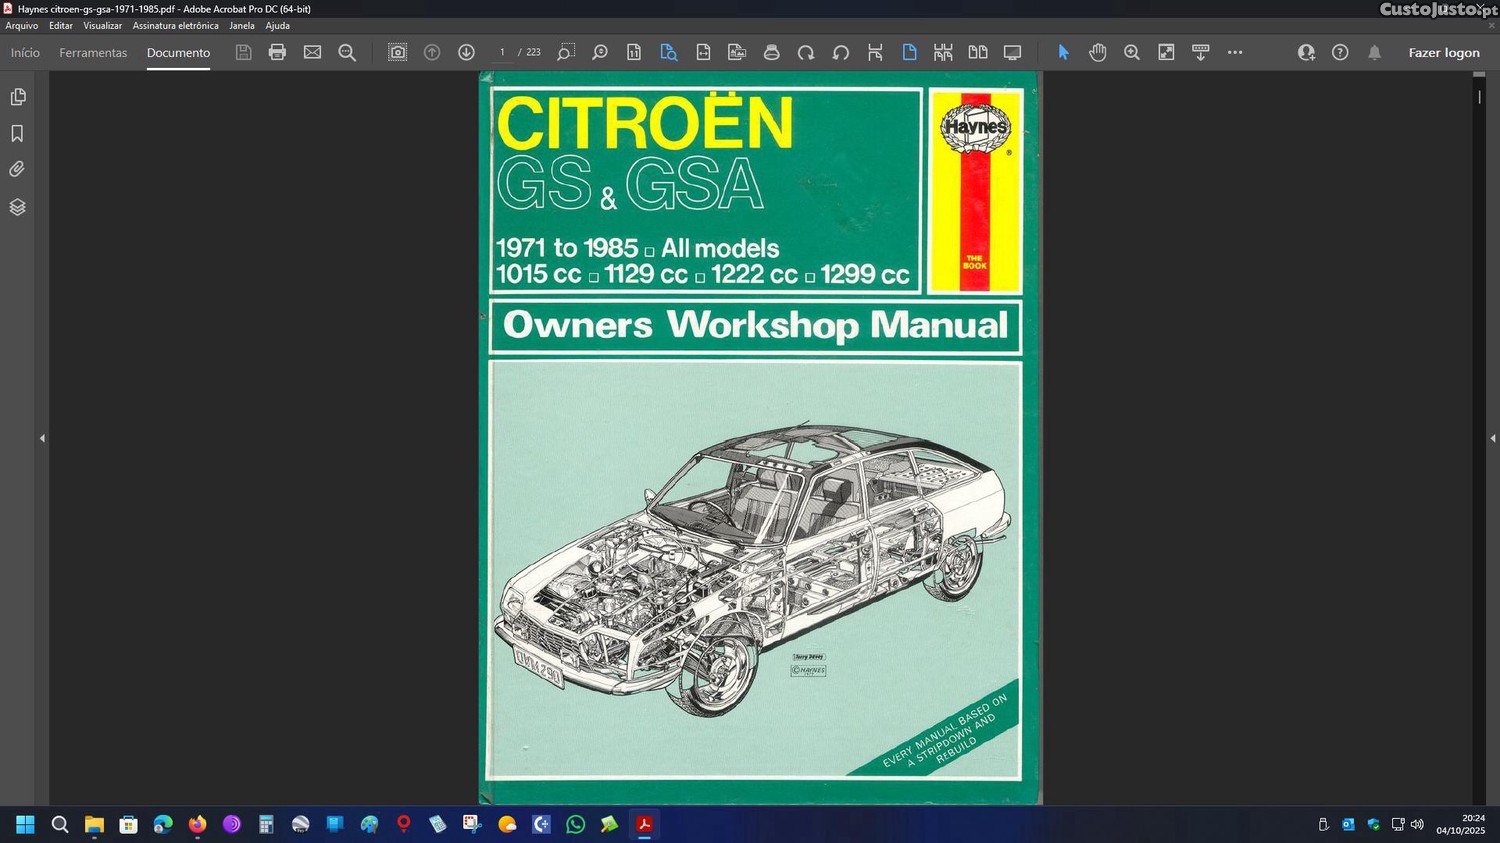The image size is (1500, 843).
Task: Open the Attachments paperclip panel
Action: (17, 170)
